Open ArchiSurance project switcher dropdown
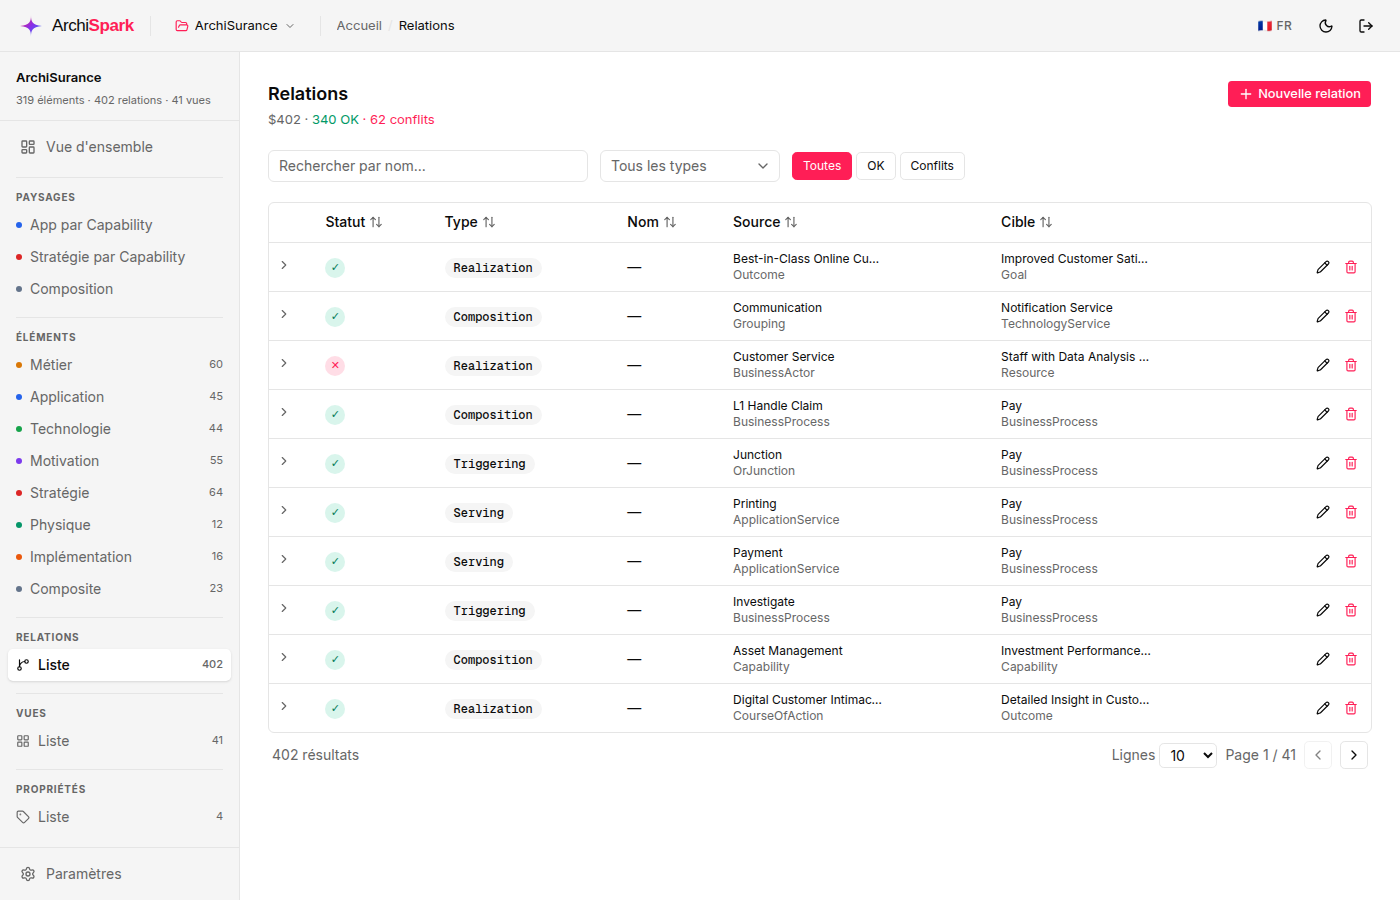Image resolution: width=1400 pixels, height=900 pixels. tap(235, 26)
